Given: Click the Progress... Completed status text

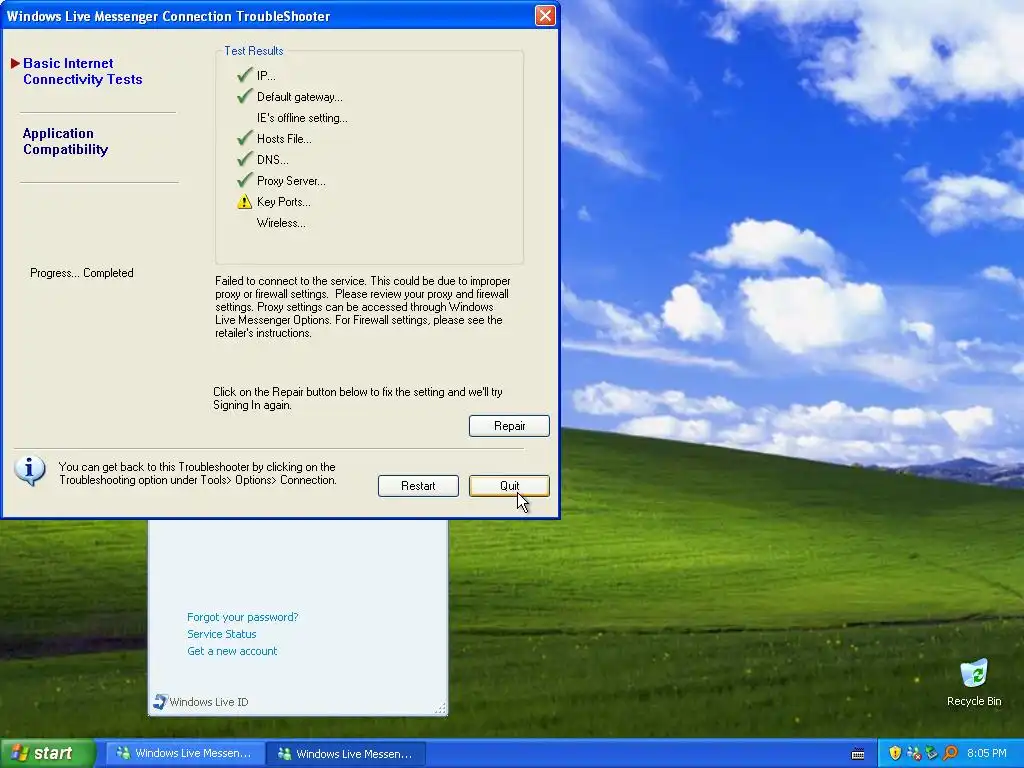Looking at the screenshot, I should click(82, 273).
